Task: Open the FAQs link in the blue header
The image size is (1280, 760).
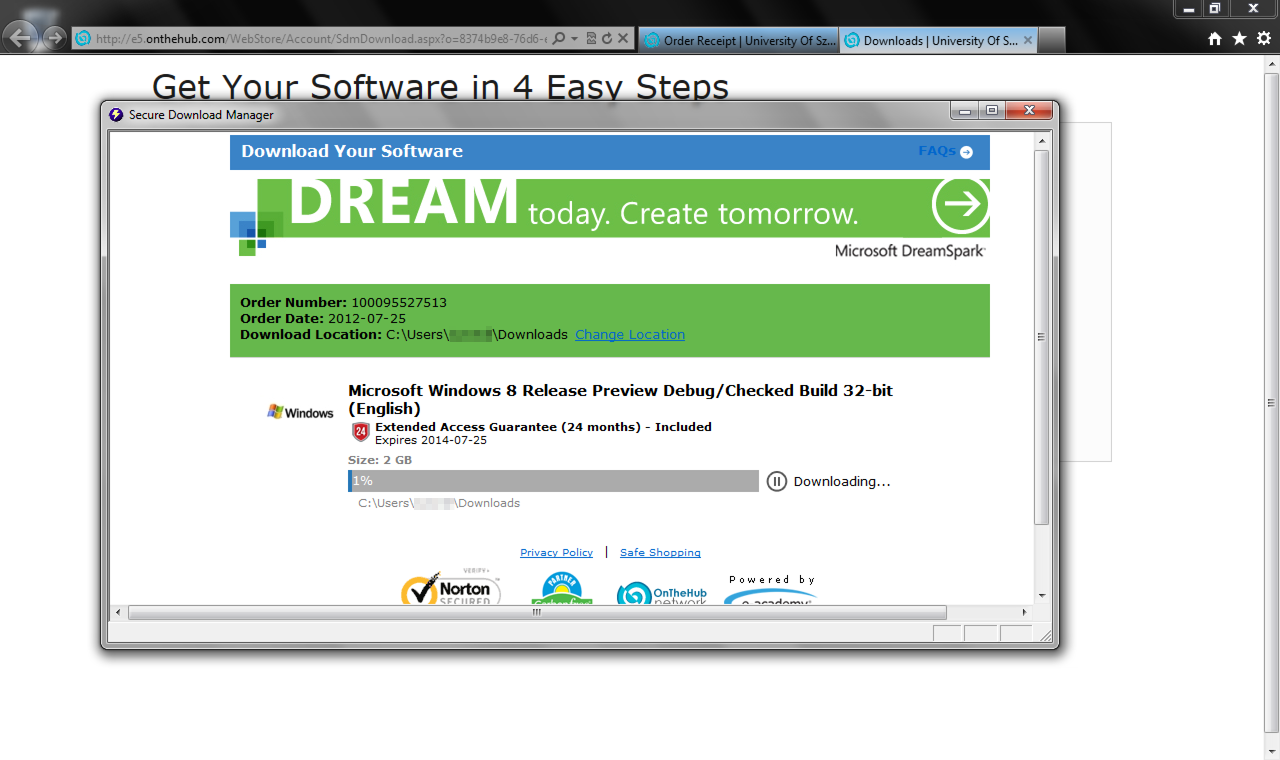Action: [x=937, y=151]
